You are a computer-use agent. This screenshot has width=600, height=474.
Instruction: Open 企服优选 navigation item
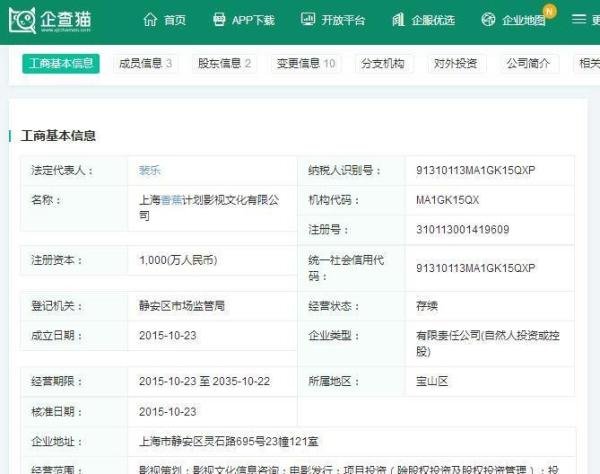433,20
